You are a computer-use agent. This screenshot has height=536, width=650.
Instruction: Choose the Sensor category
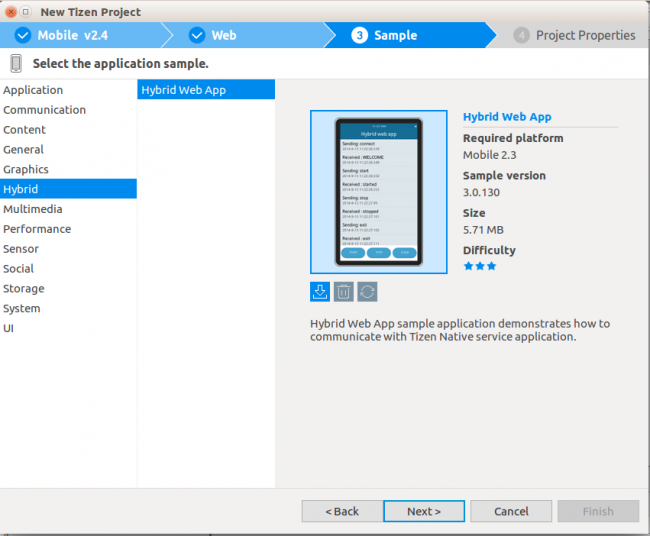(21, 249)
